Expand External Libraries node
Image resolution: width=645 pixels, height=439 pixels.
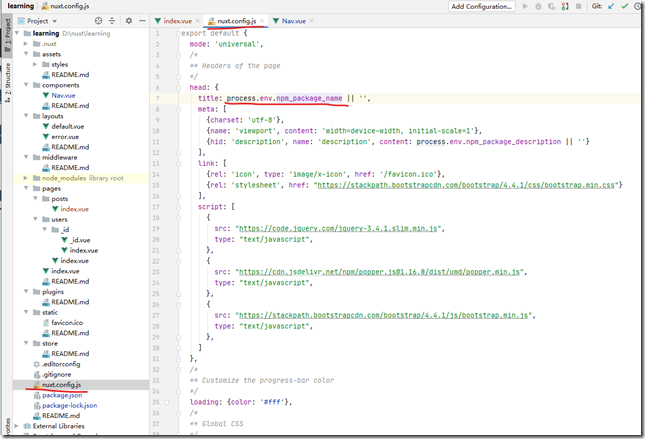pyautogui.click(x=17, y=426)
